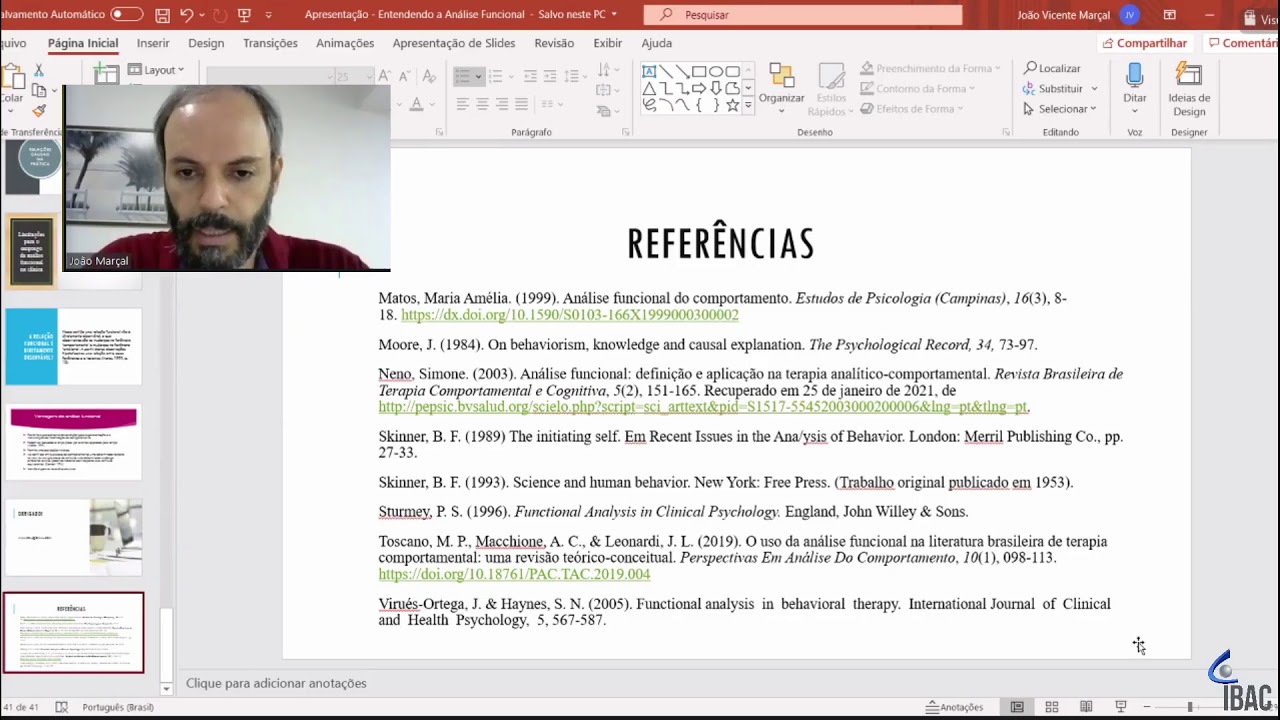Center the paragraph text

pos(482,104)
